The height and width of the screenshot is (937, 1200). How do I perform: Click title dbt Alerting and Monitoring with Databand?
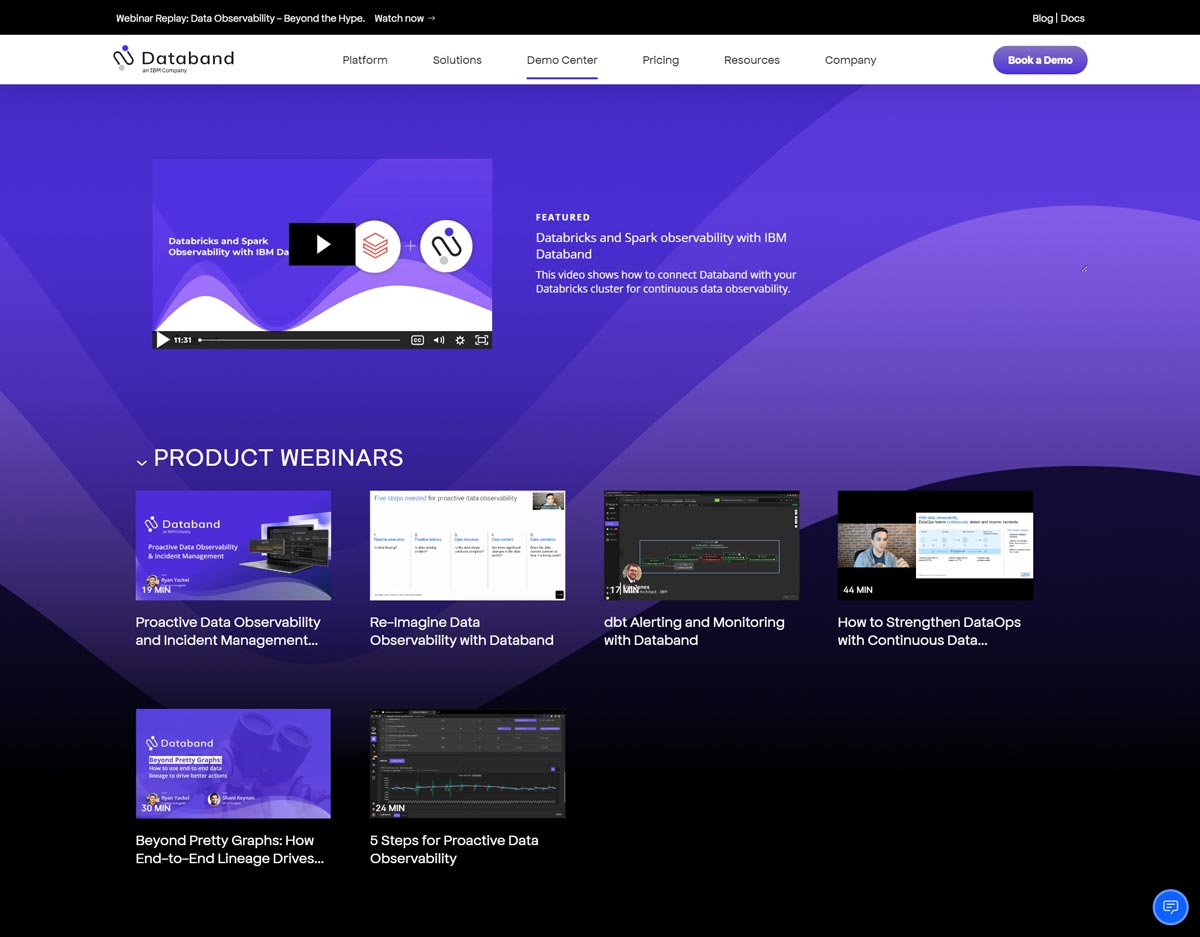pyautogui.click(x=694, y=631)
